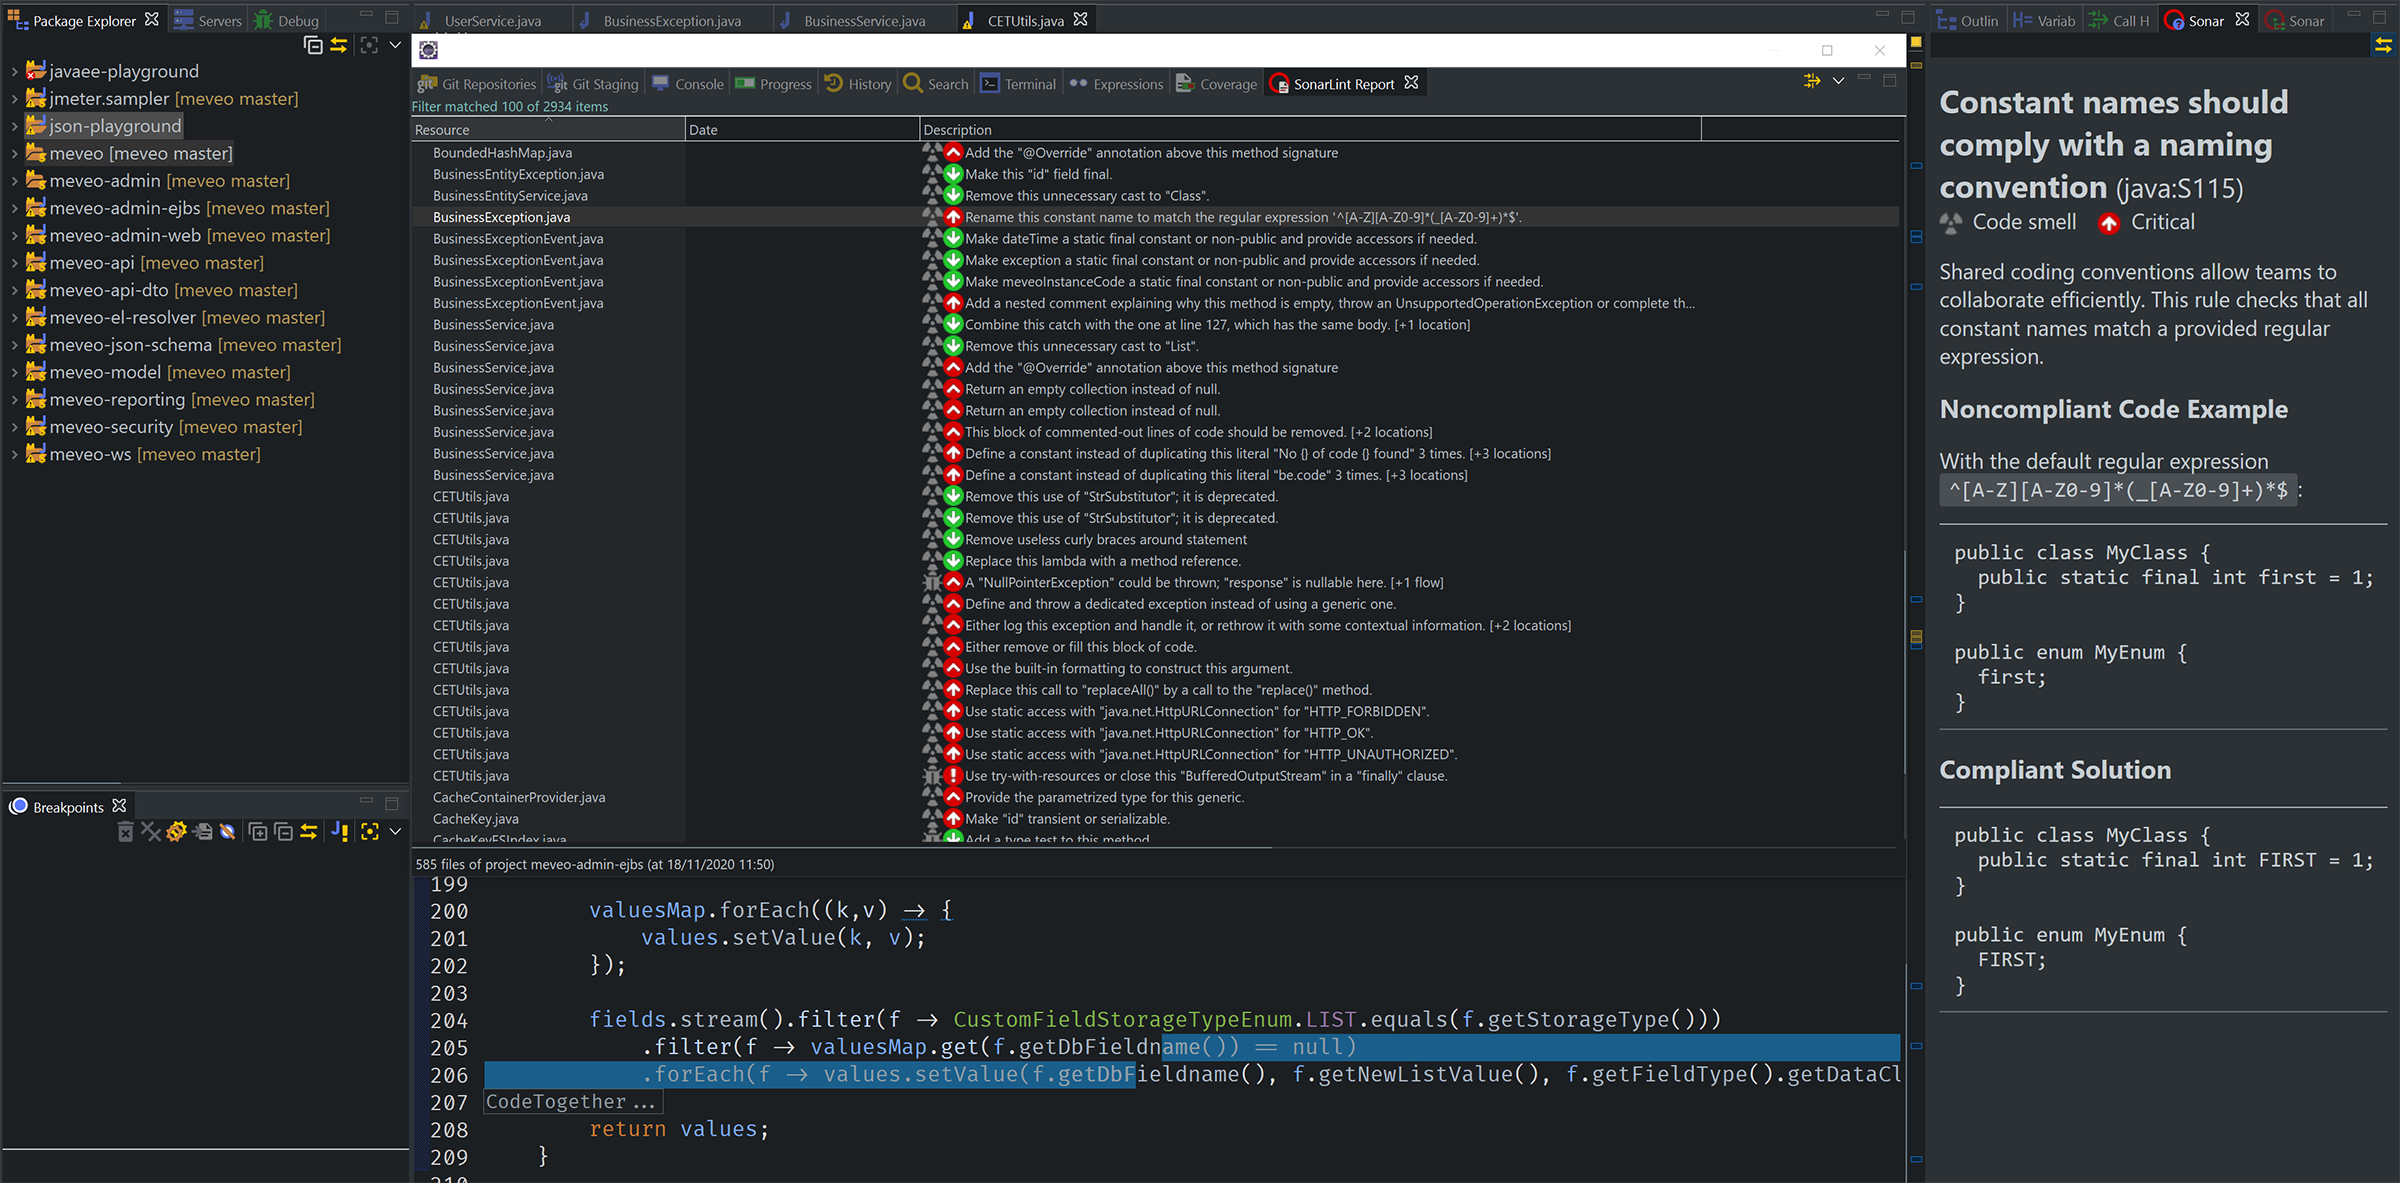Select CETUtils.java try-with-resources issue row
Screen dimensions: 2400x1183
[1155, 776]
